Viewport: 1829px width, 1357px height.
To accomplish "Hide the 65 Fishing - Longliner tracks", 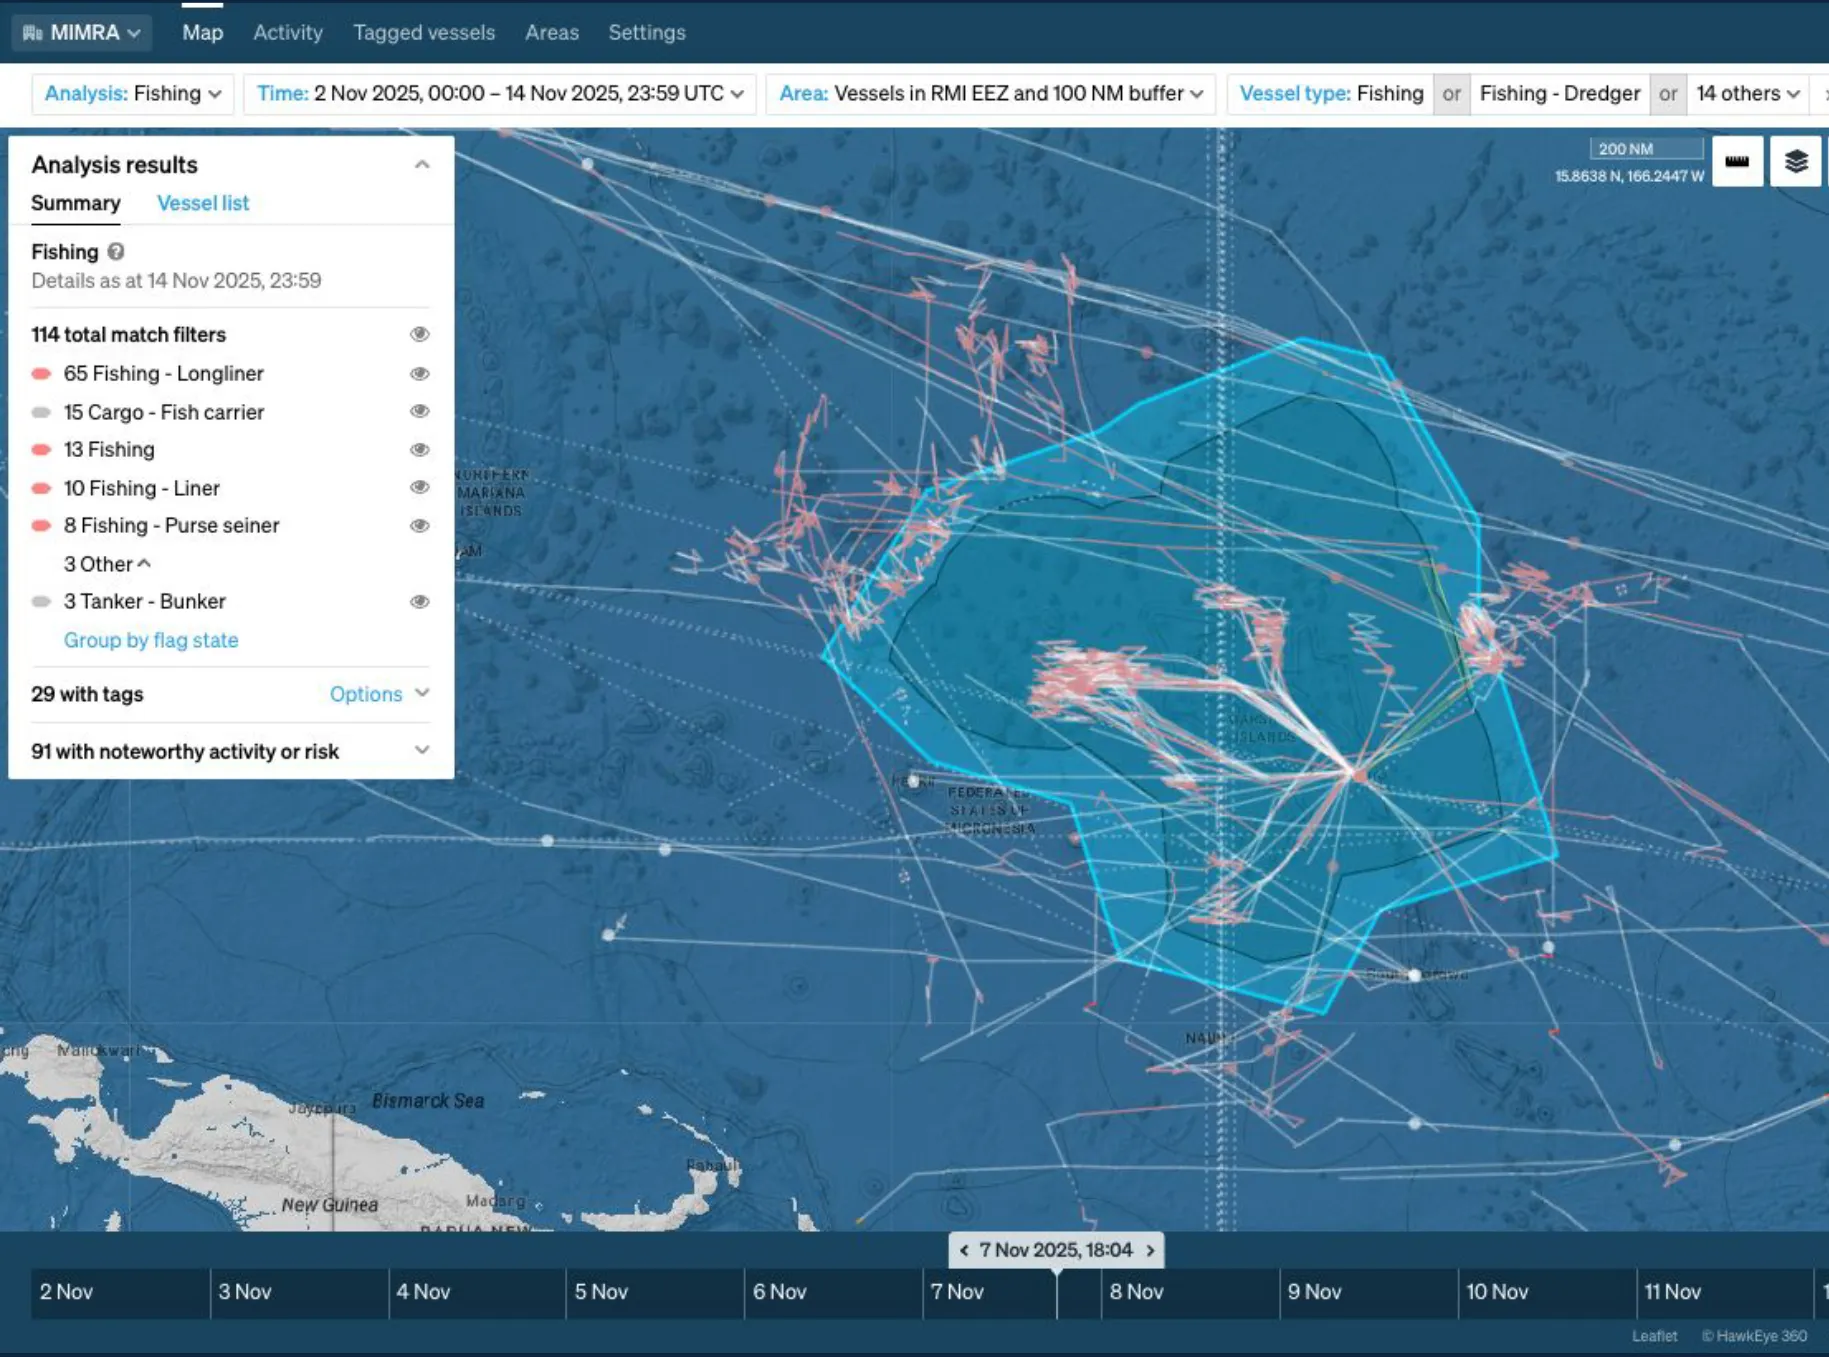I will pos(420,373).
